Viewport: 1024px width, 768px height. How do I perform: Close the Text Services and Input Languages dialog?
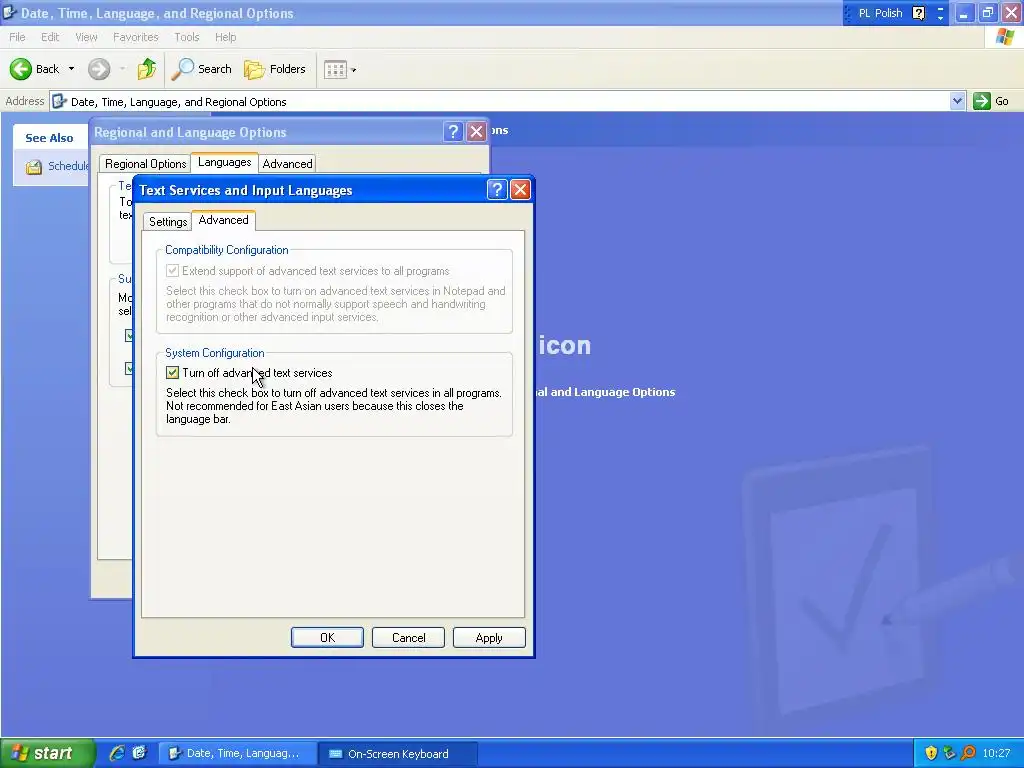520,189
